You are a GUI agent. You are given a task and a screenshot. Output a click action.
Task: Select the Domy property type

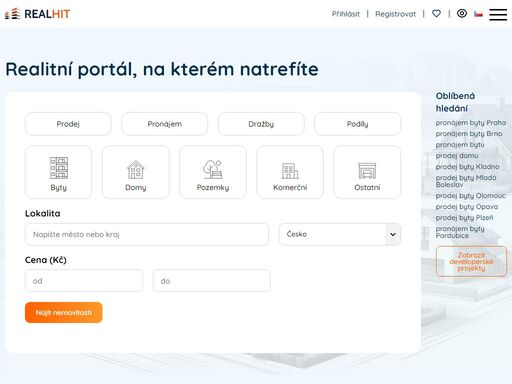point(136,172)
